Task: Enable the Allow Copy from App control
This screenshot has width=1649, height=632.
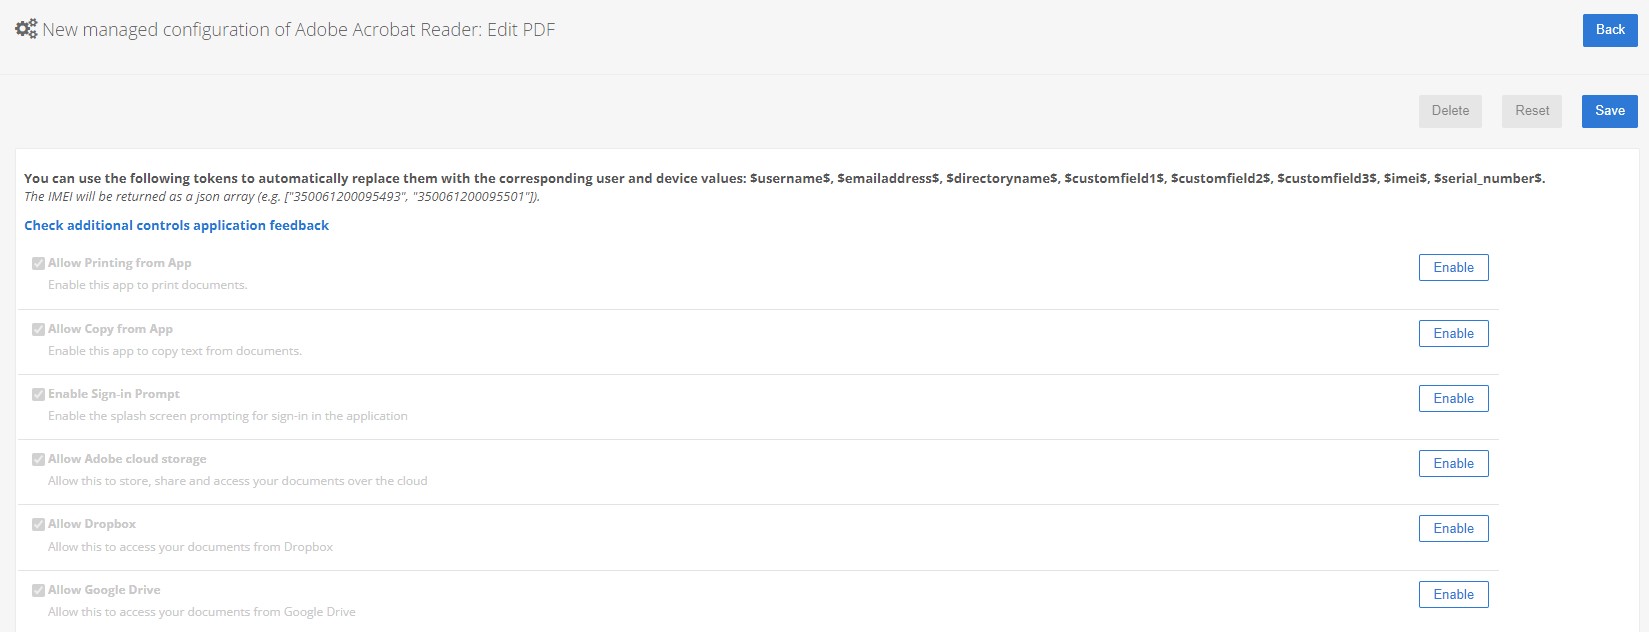Action: coord(1453,333)
